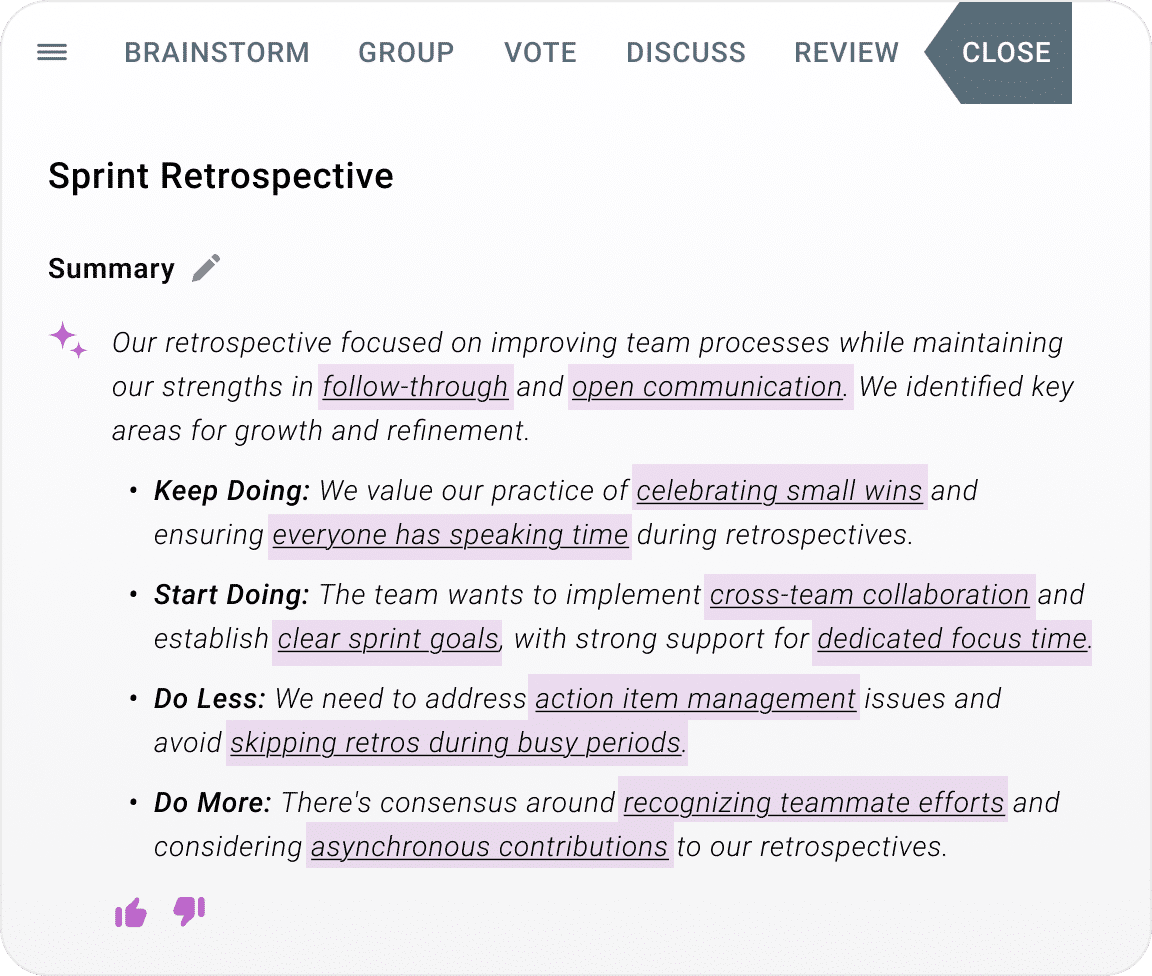Select the Discuss stage

click(686, 53)
